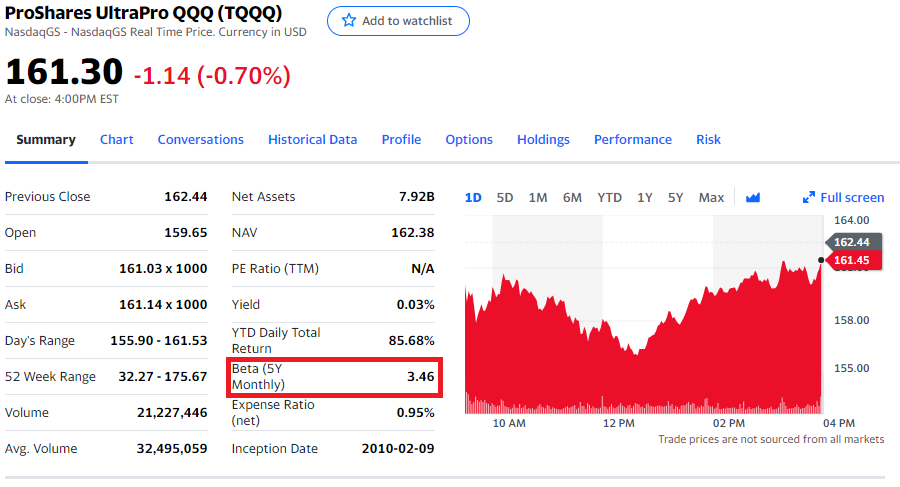
Task: Open the Conversations tab
Action: (x=201, y=140)
